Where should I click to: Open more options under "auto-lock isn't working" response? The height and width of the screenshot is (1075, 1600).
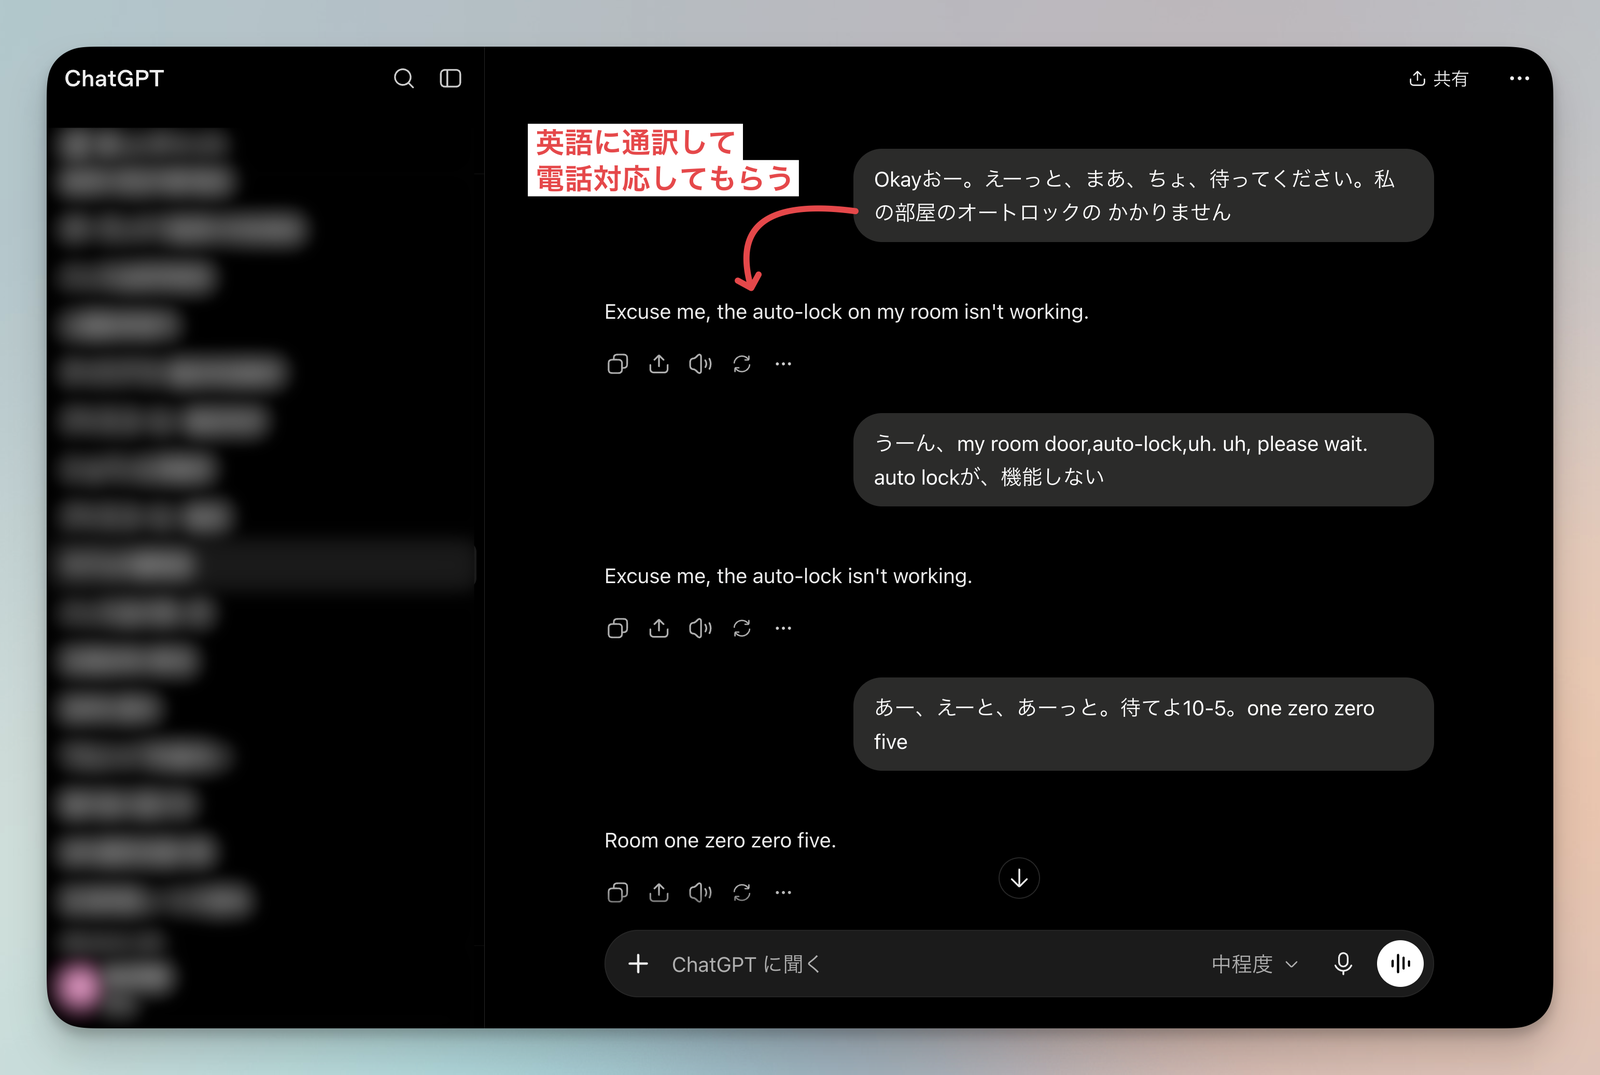[783, 628]
